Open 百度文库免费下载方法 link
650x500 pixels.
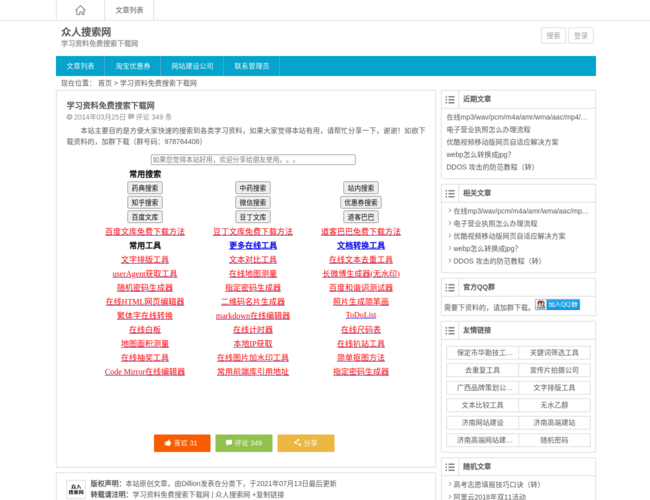pos(145,231)
